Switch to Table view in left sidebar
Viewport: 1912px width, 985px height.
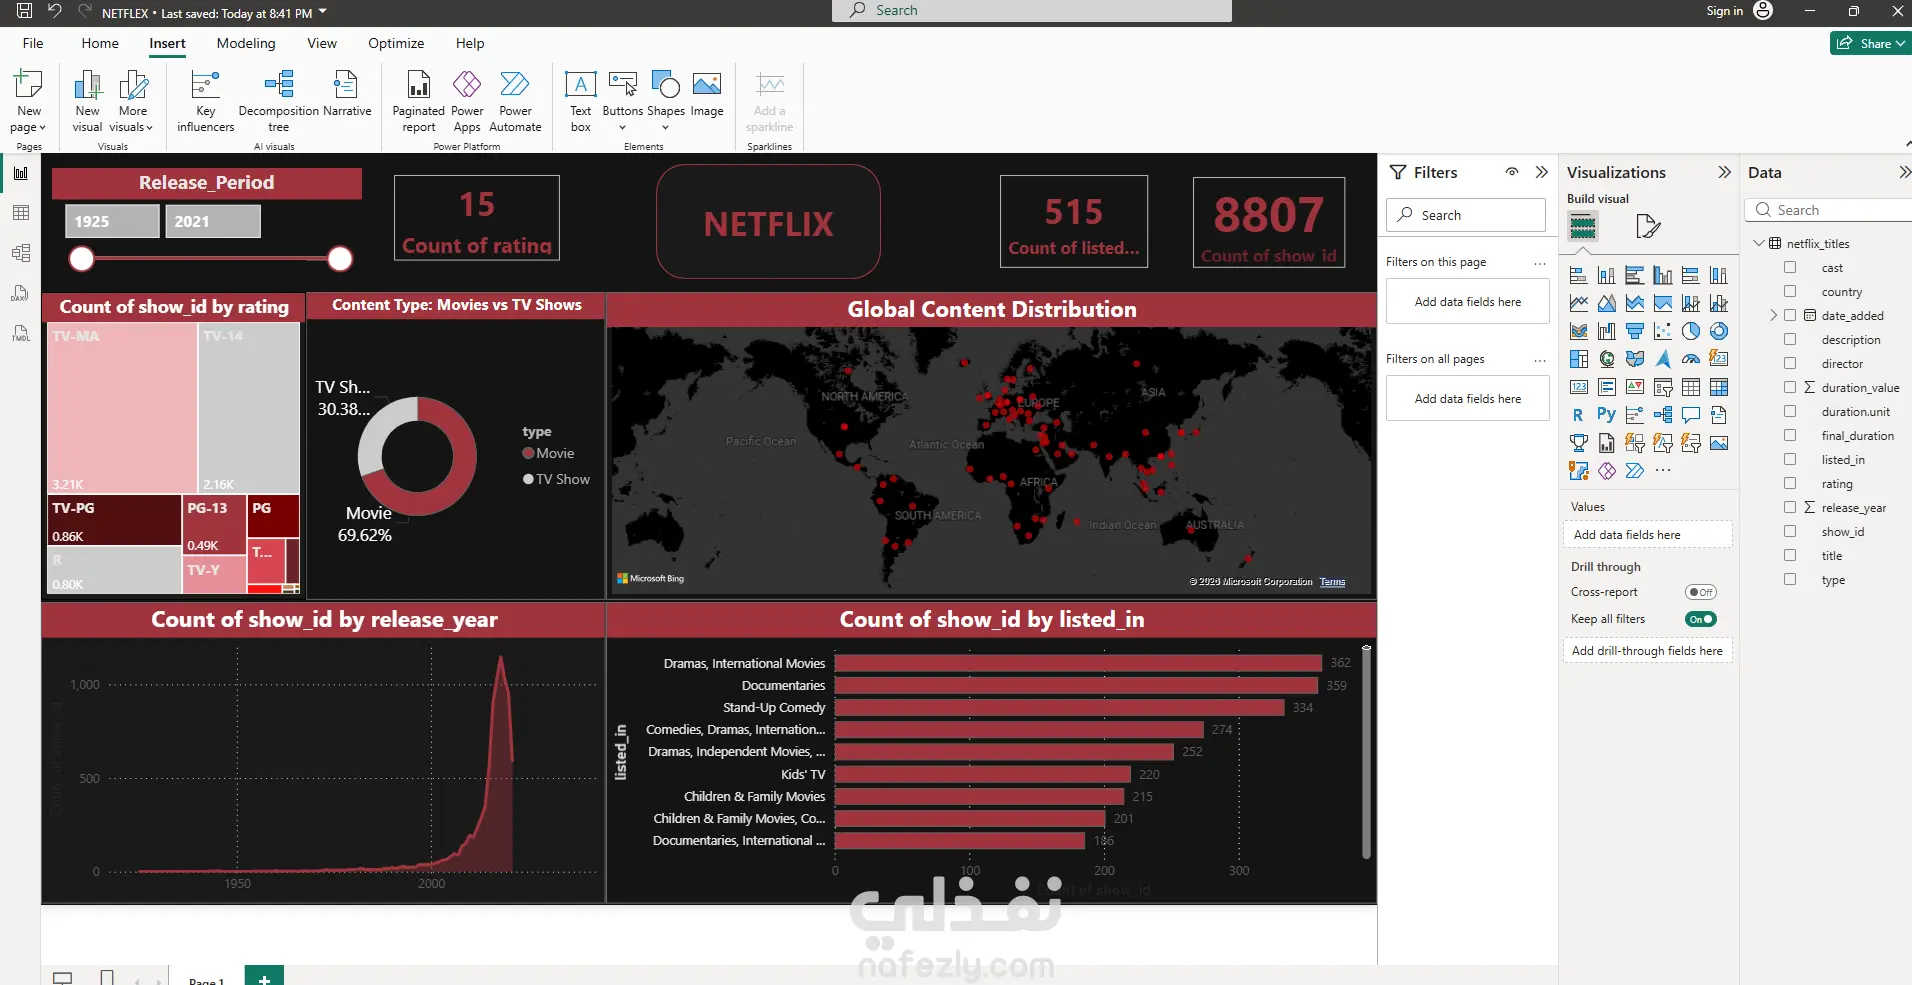pos(21,213)
